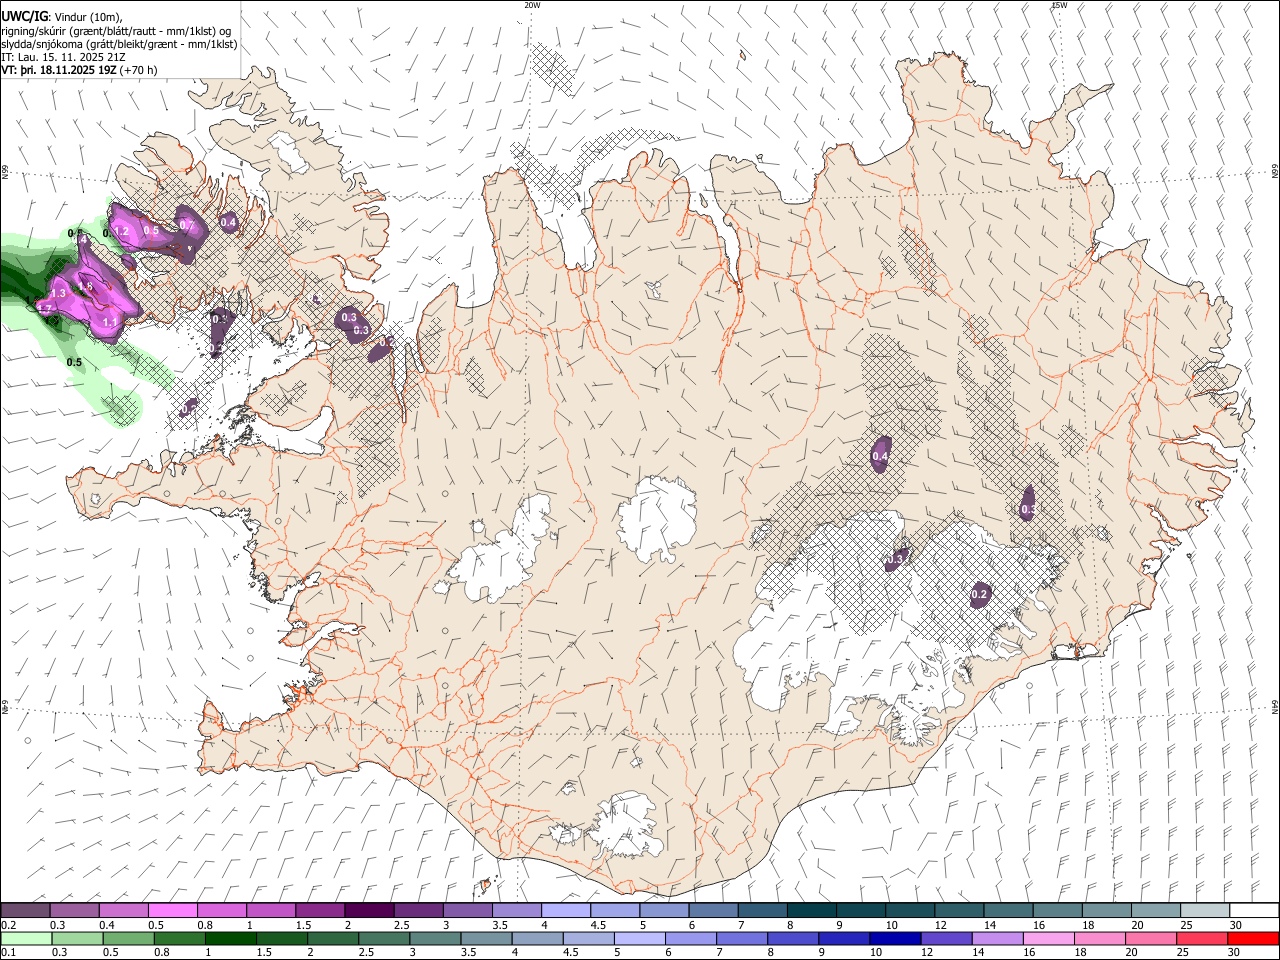This screenshot has width=1280, height=960.
Task: Click the white '0.7' value in the Westfjords
Action: click(187, 225)
